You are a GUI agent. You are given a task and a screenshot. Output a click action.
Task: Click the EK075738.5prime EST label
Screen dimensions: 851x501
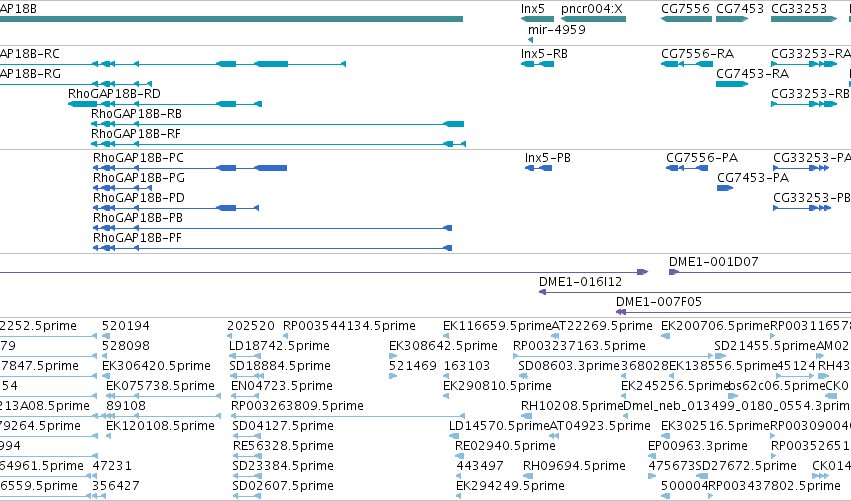(x=160, y=386)
